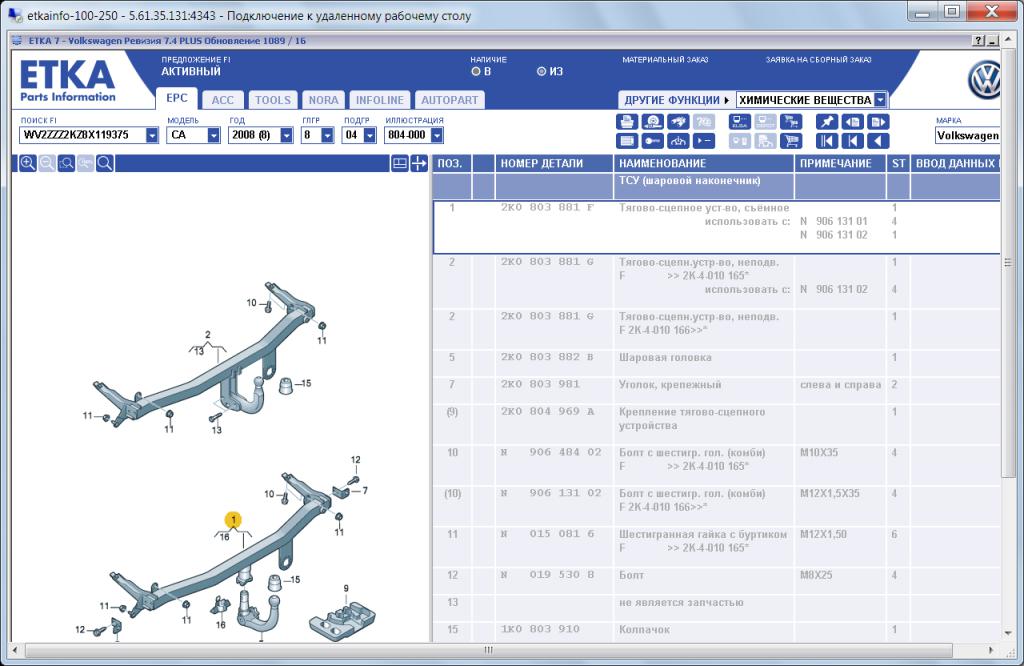Select part row 2K0 803 881 F
Viewport: 1024px width, 666px height.
click(716, 227)
